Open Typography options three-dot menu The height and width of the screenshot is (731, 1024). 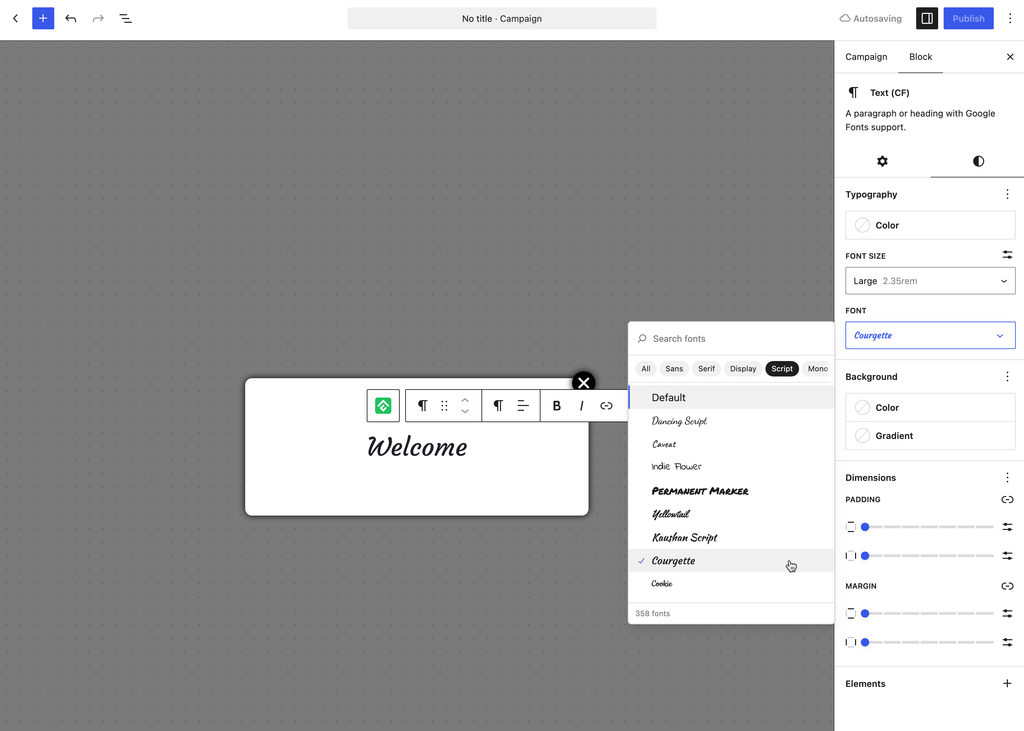[1007, 195]
